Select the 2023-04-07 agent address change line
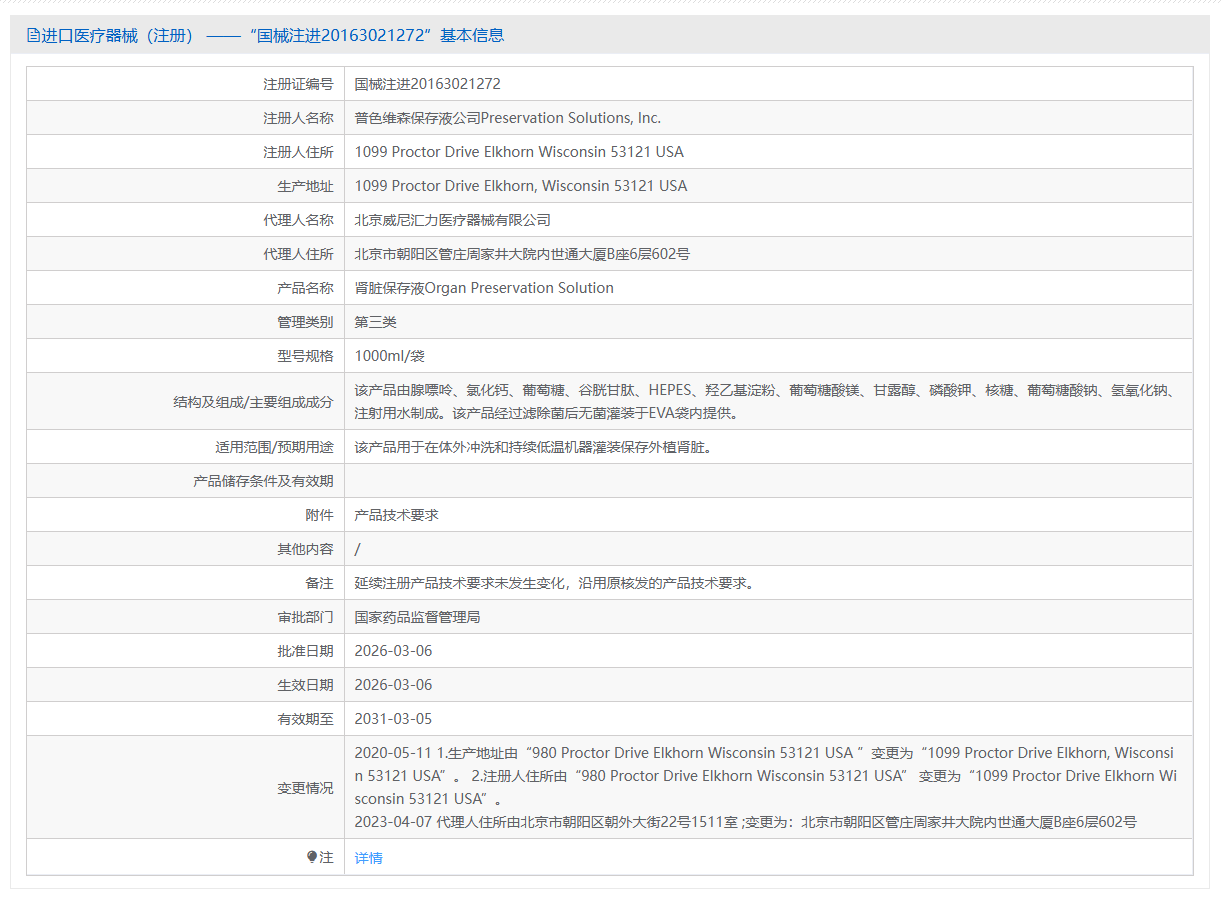The image size is (1223, 901). coord(746,822)
